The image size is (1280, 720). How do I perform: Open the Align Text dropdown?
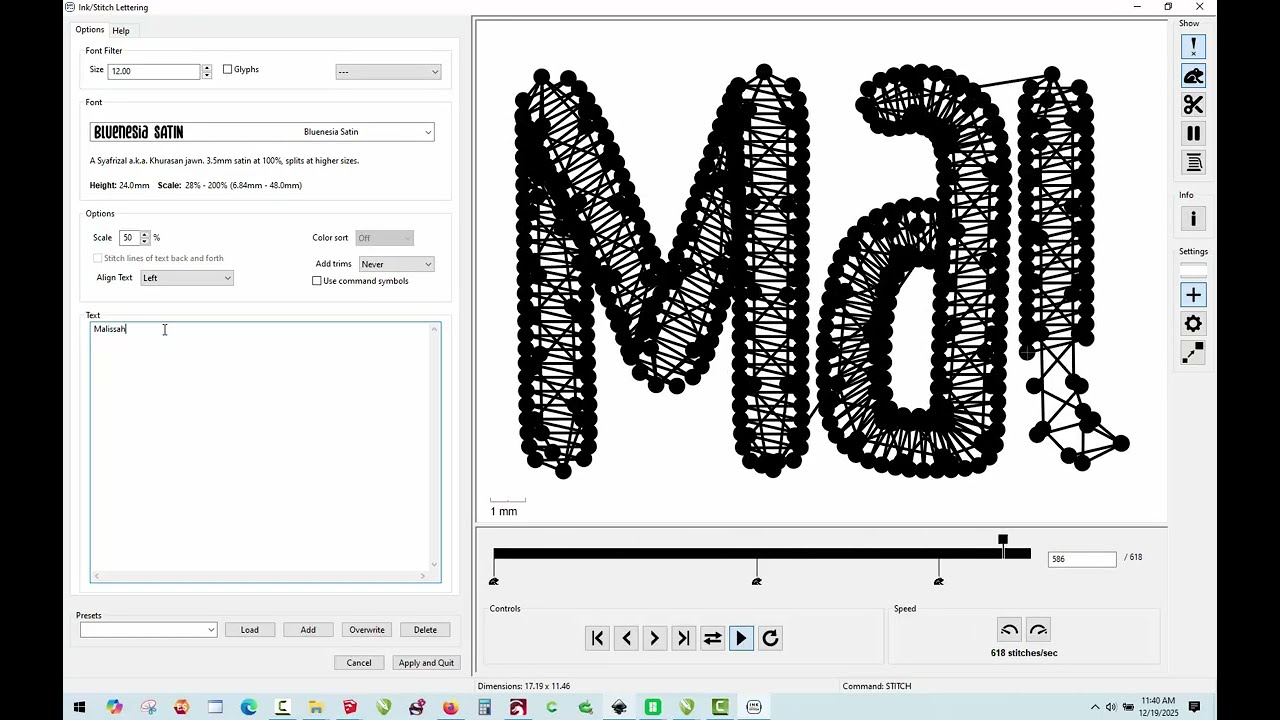click(187, 278)
